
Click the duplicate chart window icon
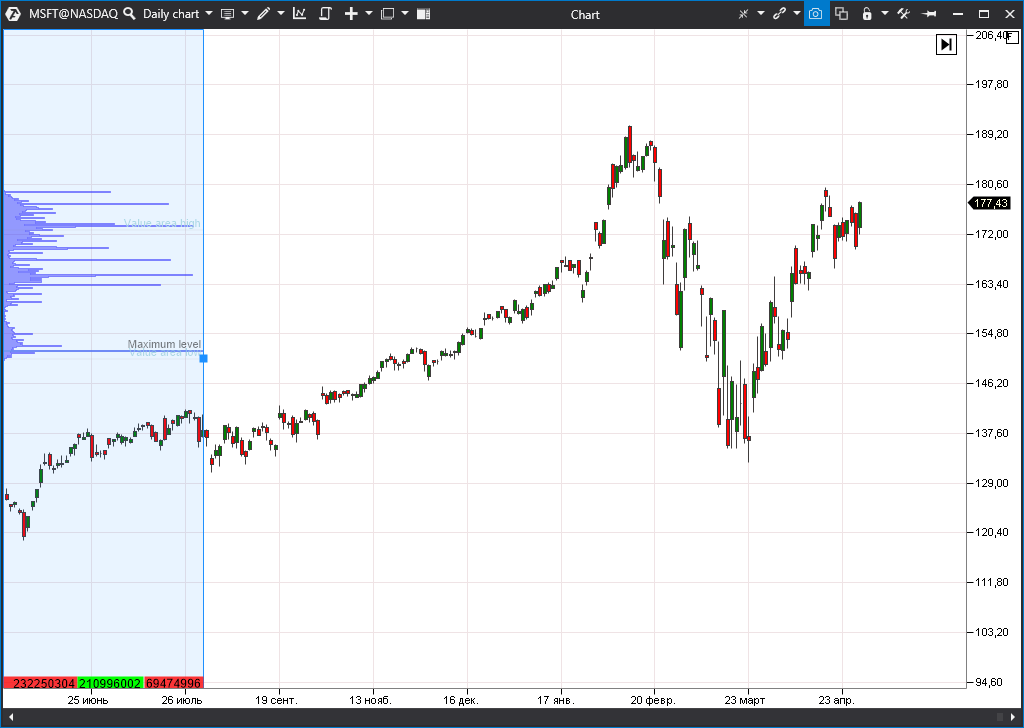[841, 14]
